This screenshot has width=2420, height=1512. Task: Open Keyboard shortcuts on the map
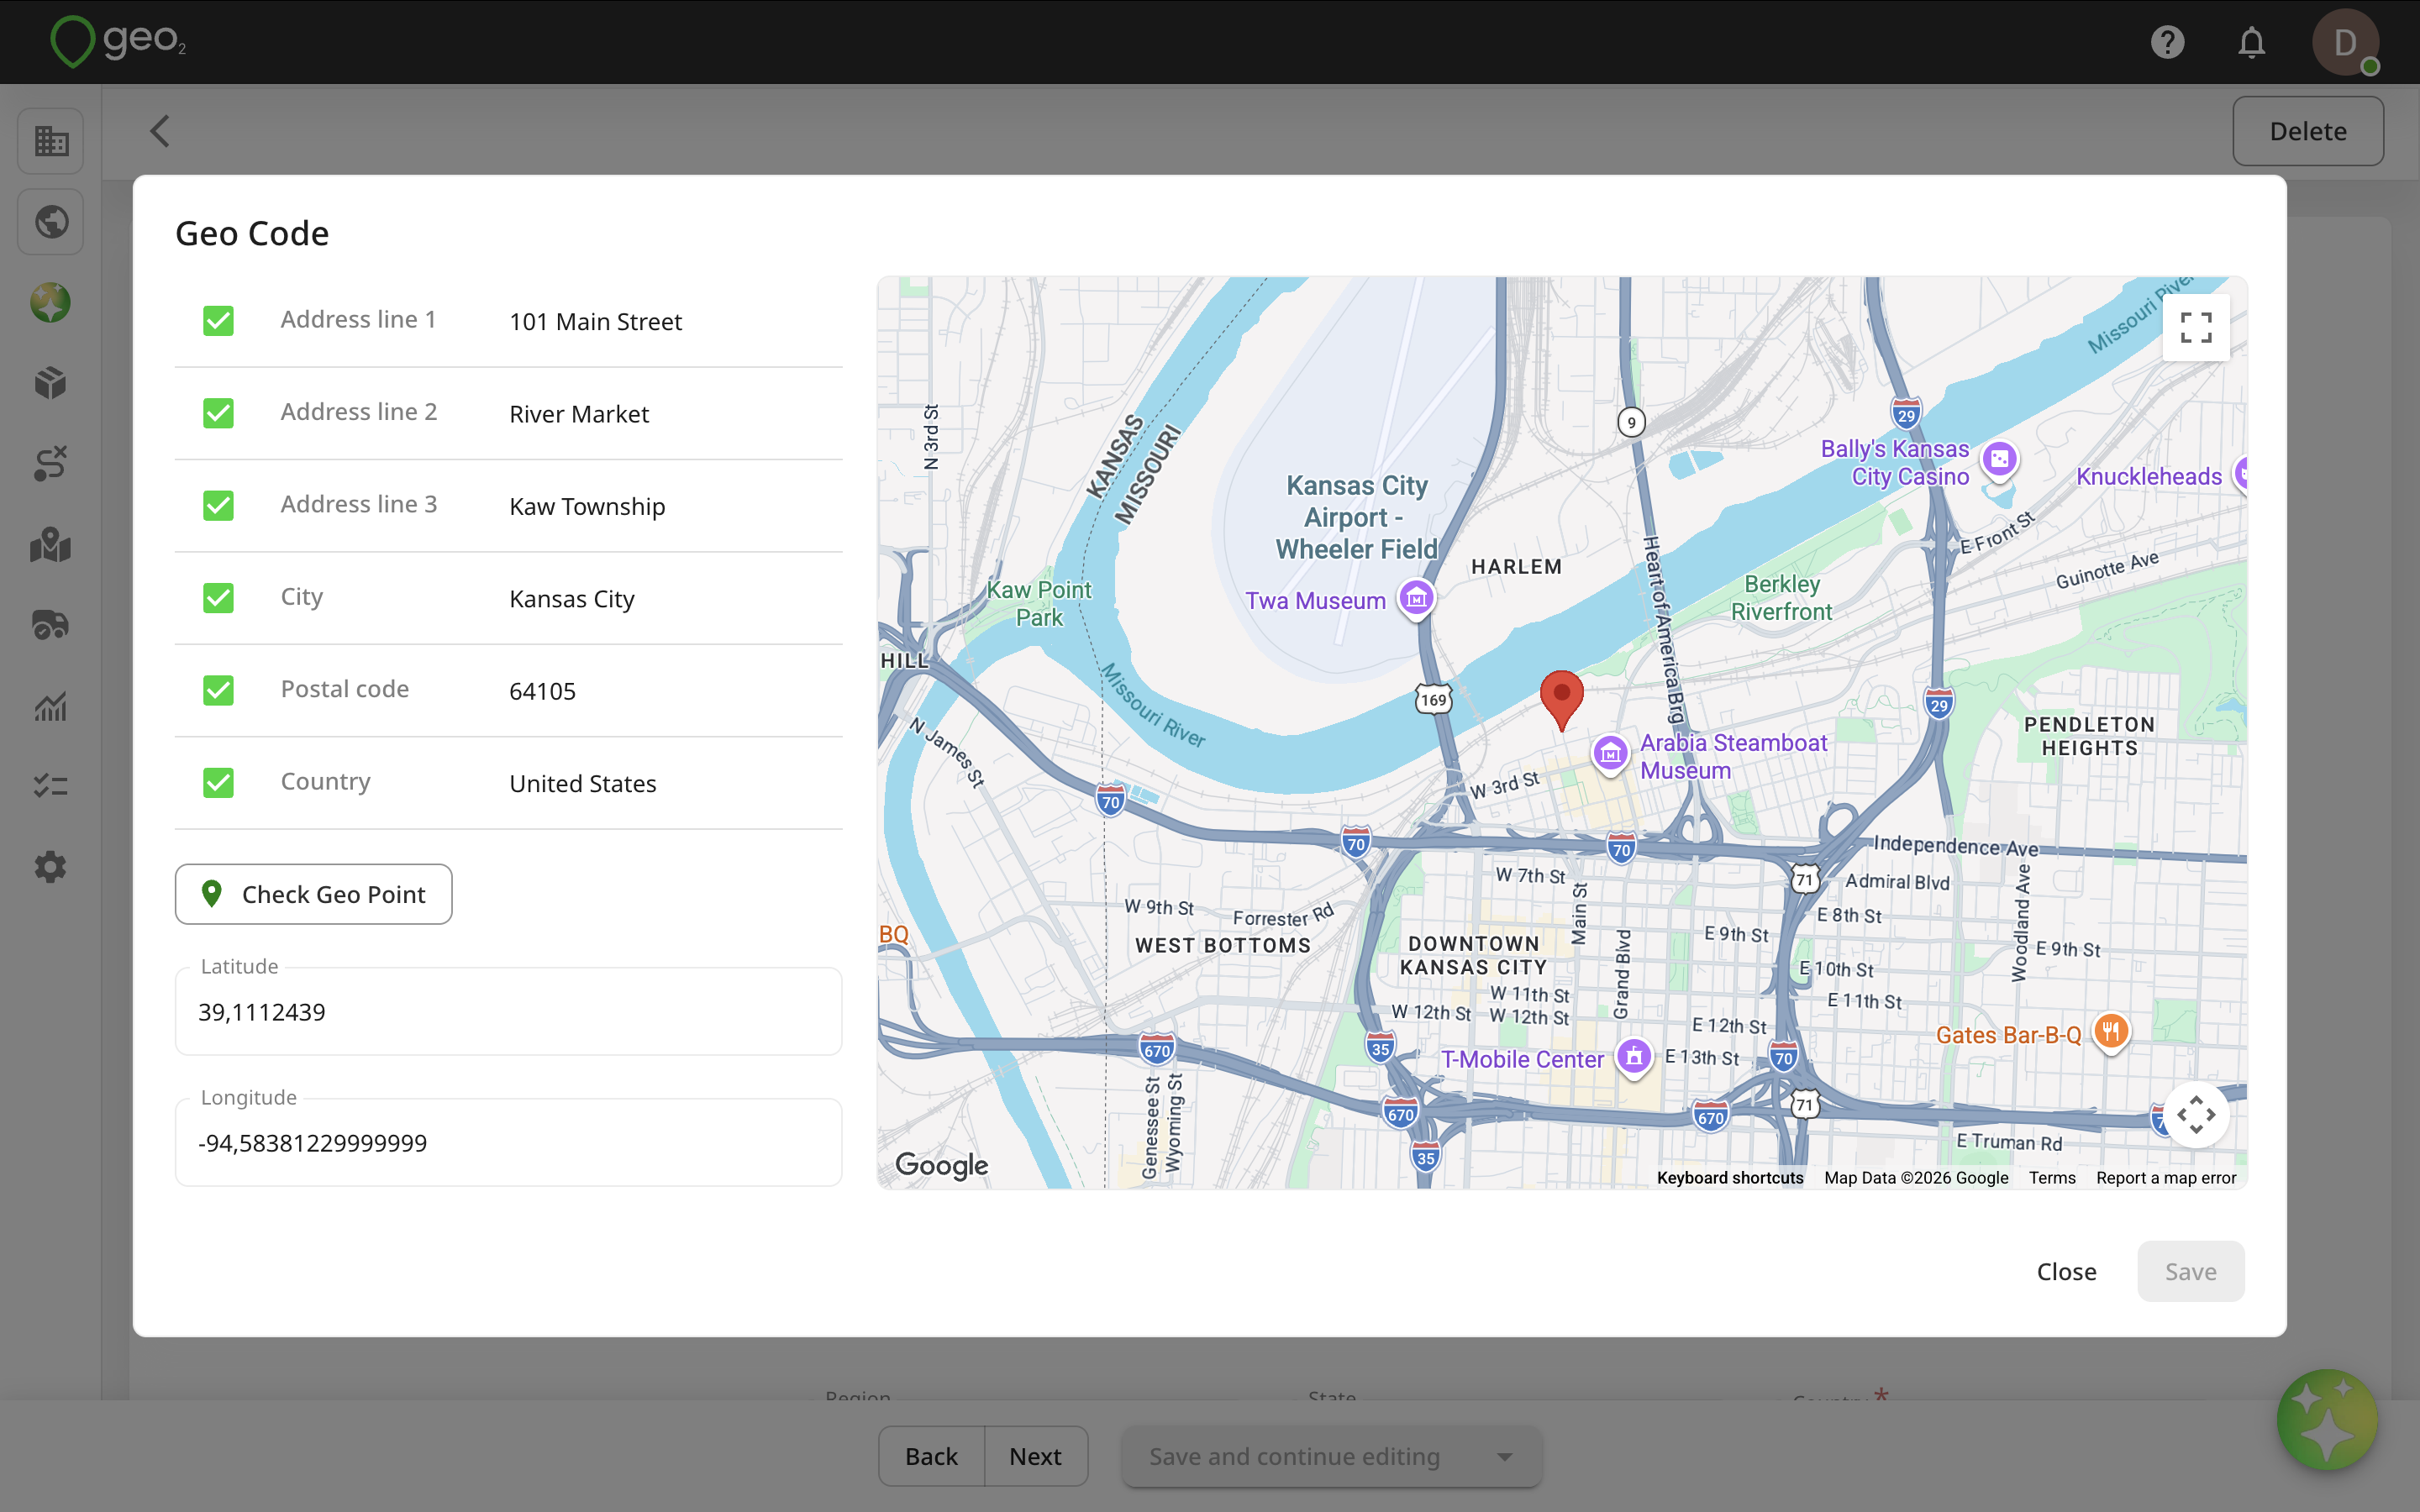pyautogui.click(x=1730, y=1178)
